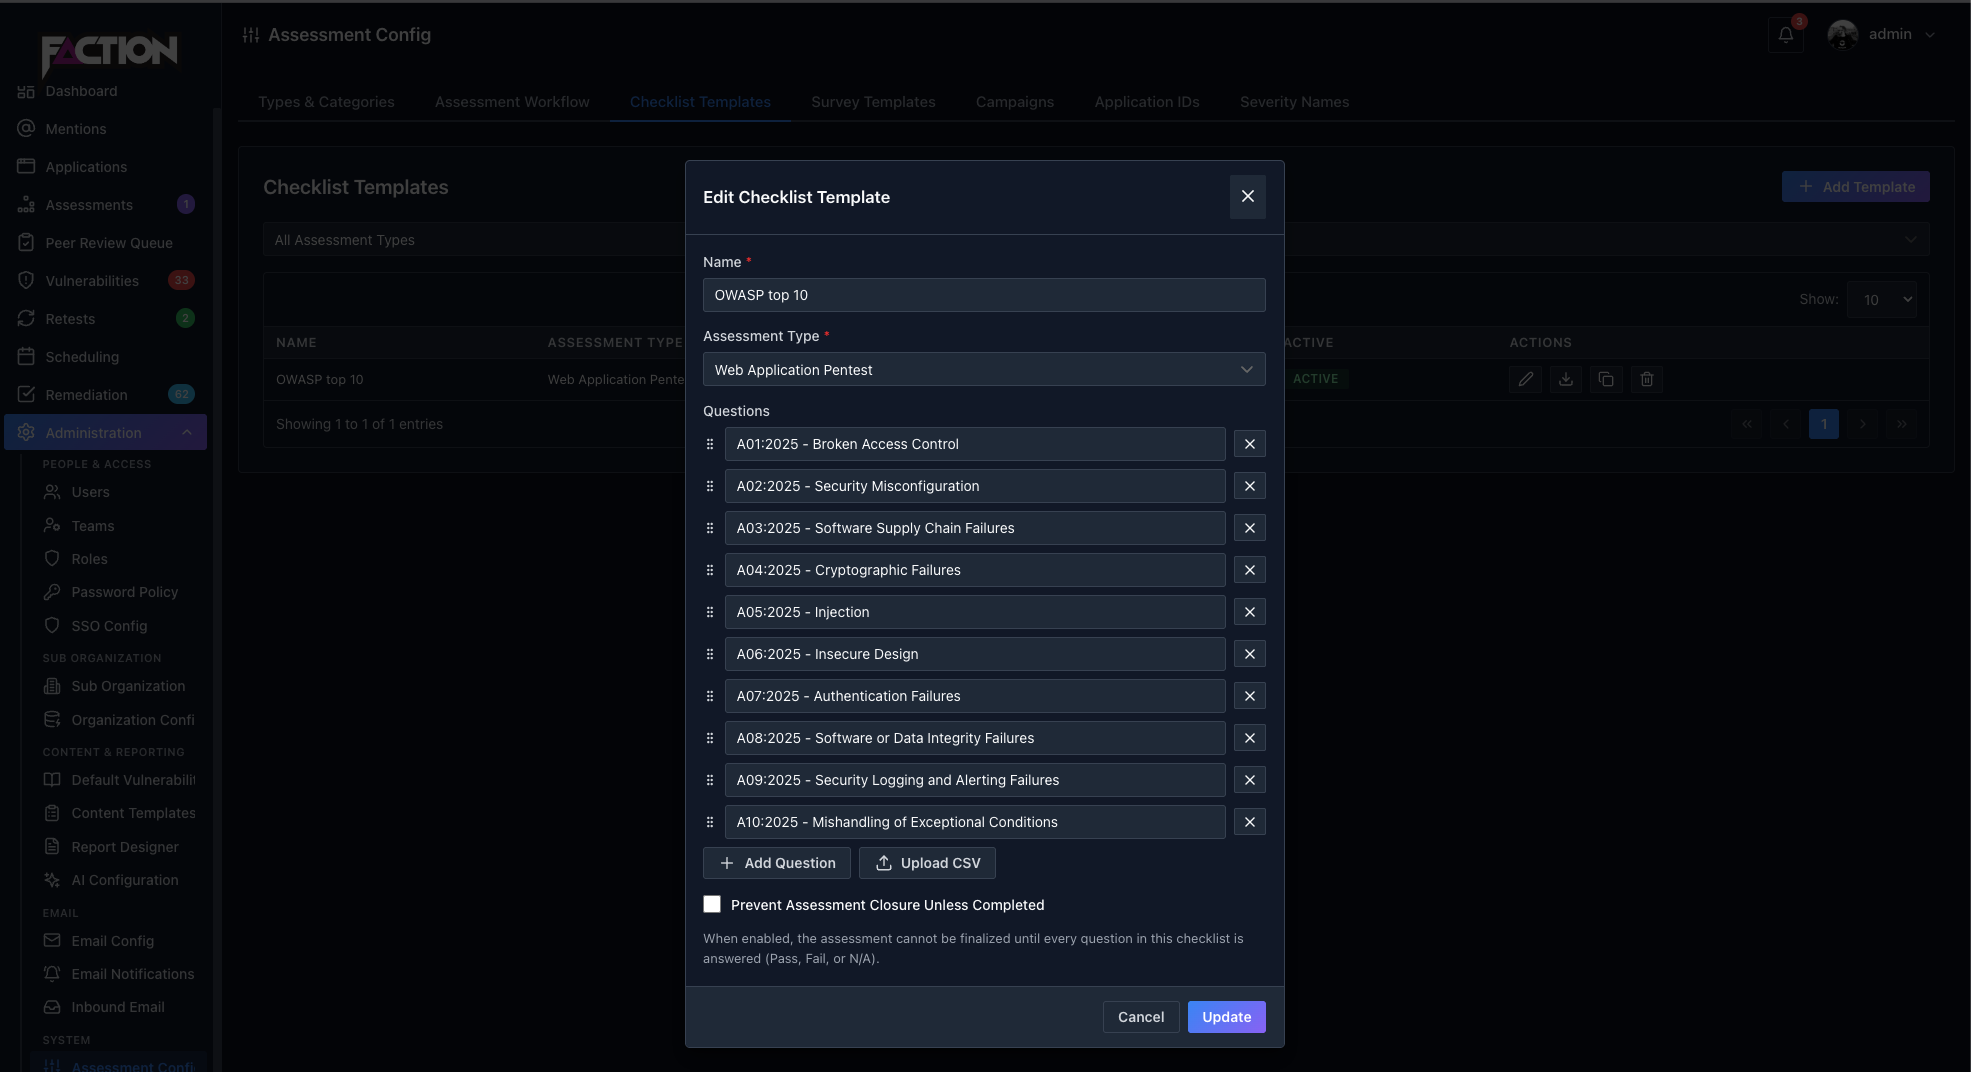Image resolution: width=1971 pixels, height=1072 pixels.
Task: Click the trash icon in Actions column
Action: 1647,379
